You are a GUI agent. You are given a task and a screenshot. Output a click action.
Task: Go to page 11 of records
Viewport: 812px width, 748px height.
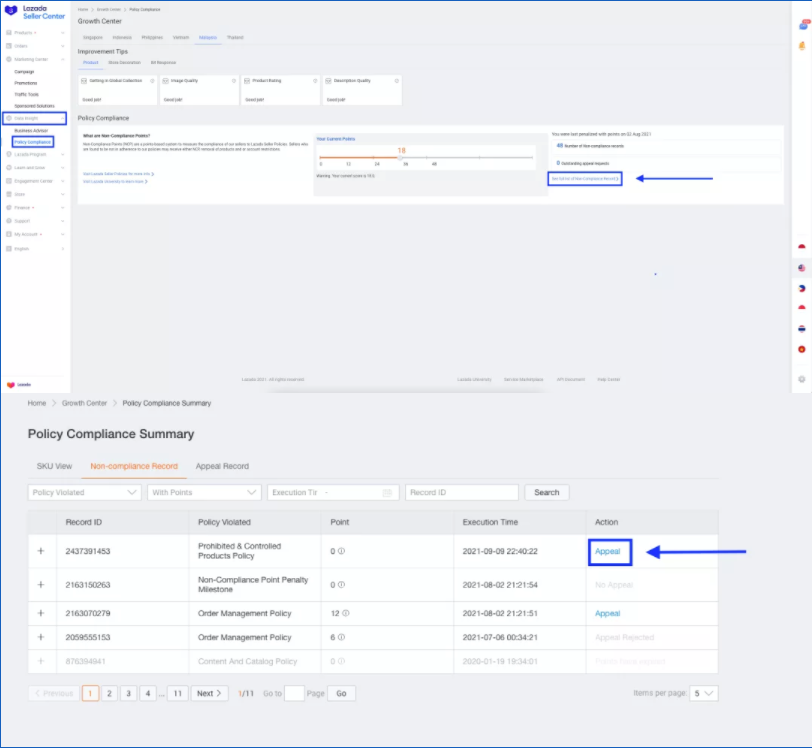point(178,693)
